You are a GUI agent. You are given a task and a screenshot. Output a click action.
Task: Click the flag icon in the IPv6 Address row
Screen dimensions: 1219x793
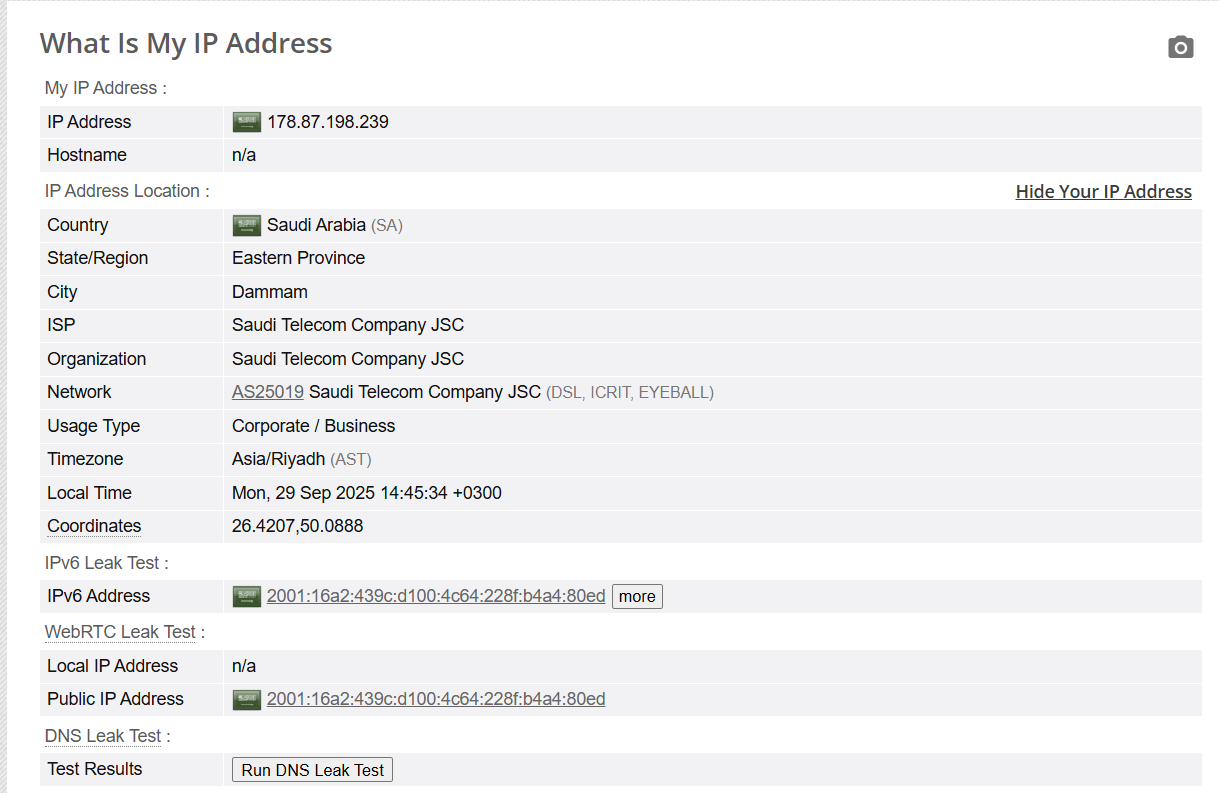pyautogui.click(x=247, y=596)
